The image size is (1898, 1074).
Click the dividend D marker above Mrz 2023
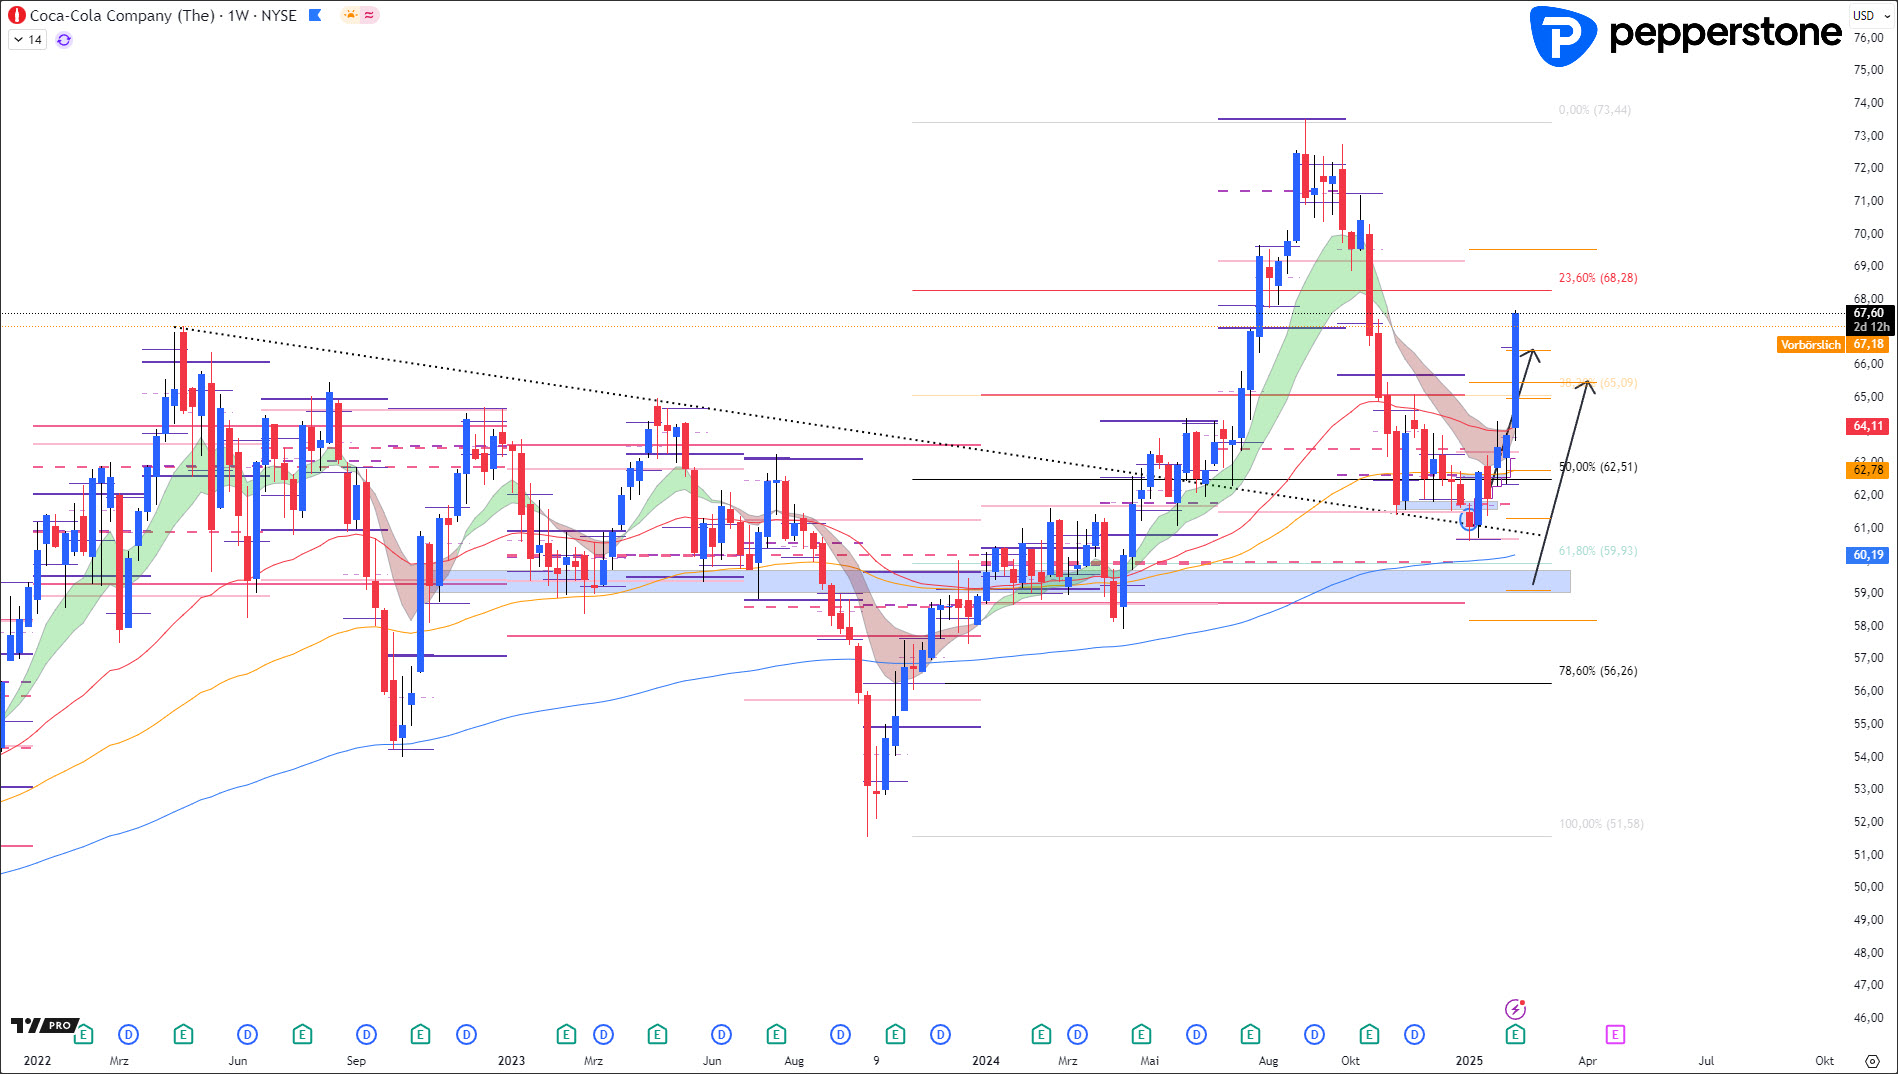click(603, 1034)
